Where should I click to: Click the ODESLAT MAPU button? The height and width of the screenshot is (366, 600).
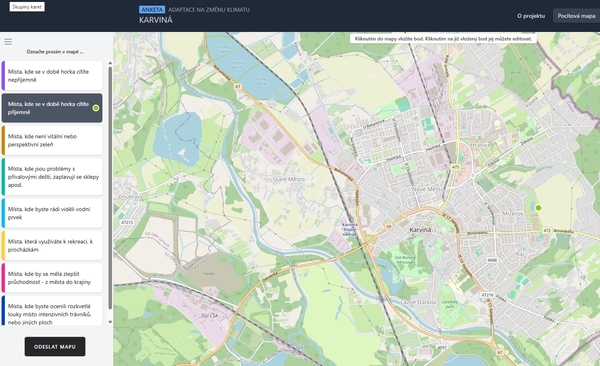coord(55,346)
